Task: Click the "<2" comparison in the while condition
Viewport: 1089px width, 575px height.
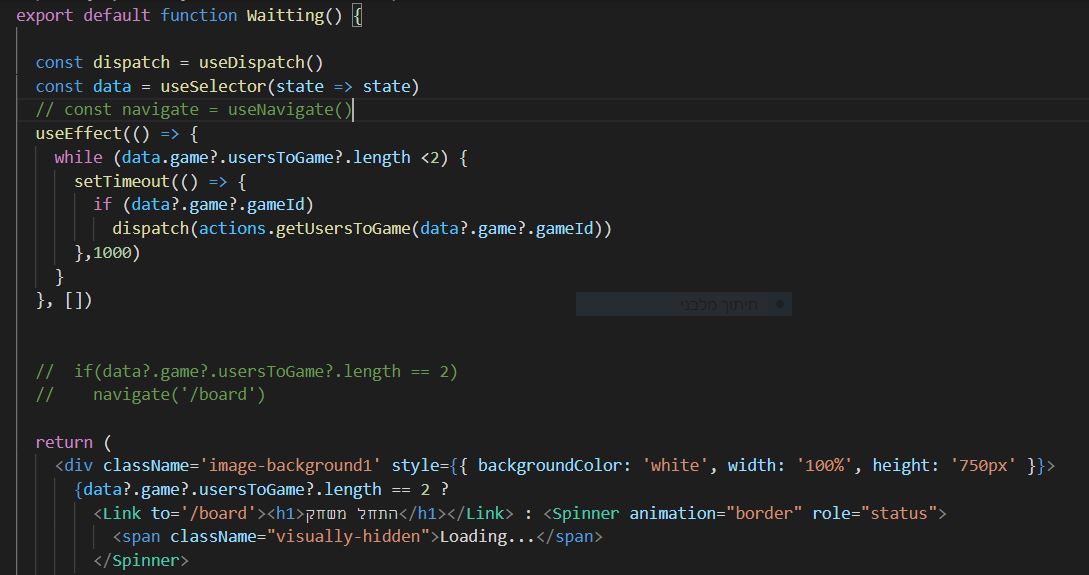Action: coord(430,158)
